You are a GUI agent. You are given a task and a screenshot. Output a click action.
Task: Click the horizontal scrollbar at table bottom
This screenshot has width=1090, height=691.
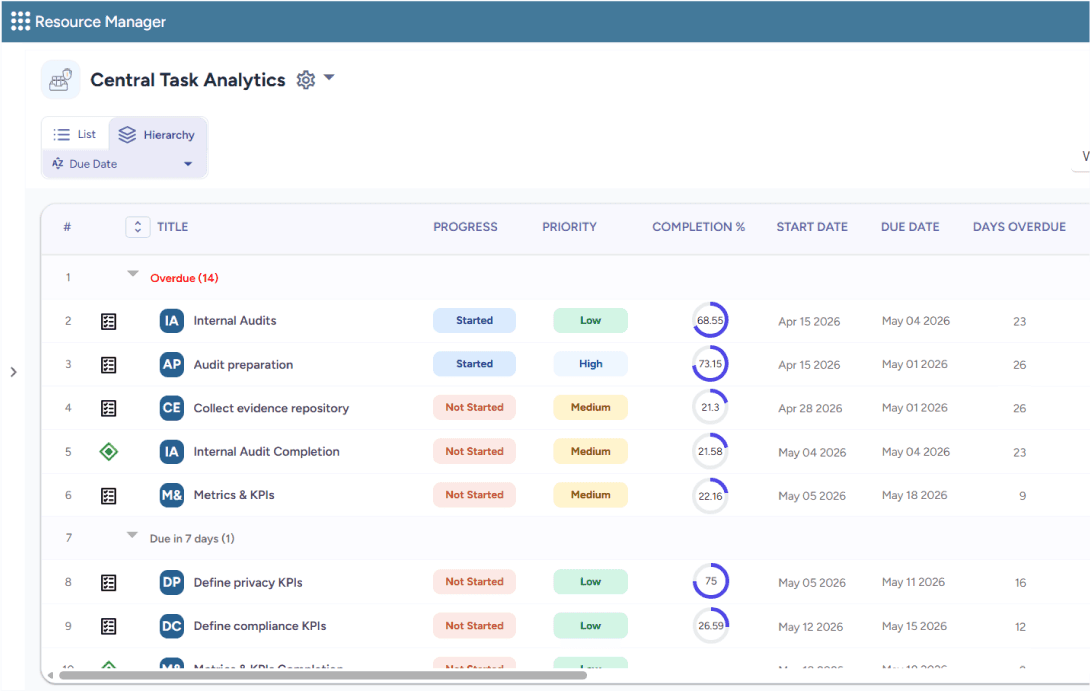tap(323, 675)
